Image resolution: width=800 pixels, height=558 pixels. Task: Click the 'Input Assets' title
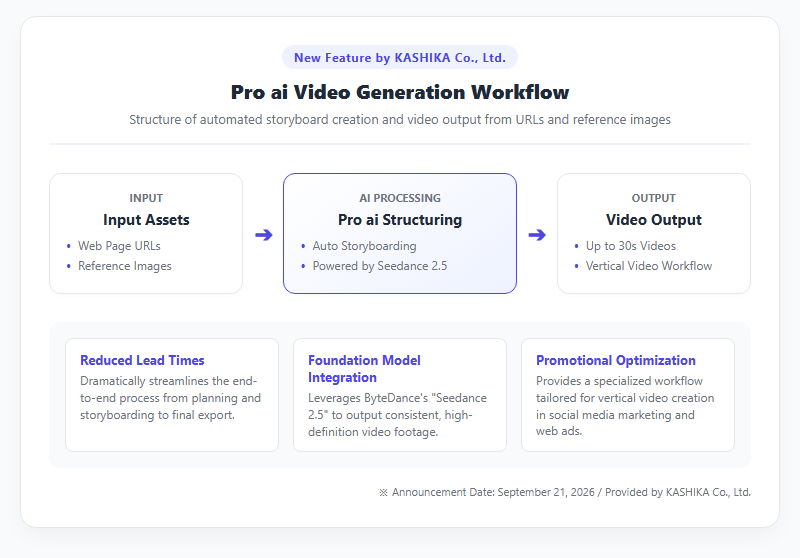point(146,220)
